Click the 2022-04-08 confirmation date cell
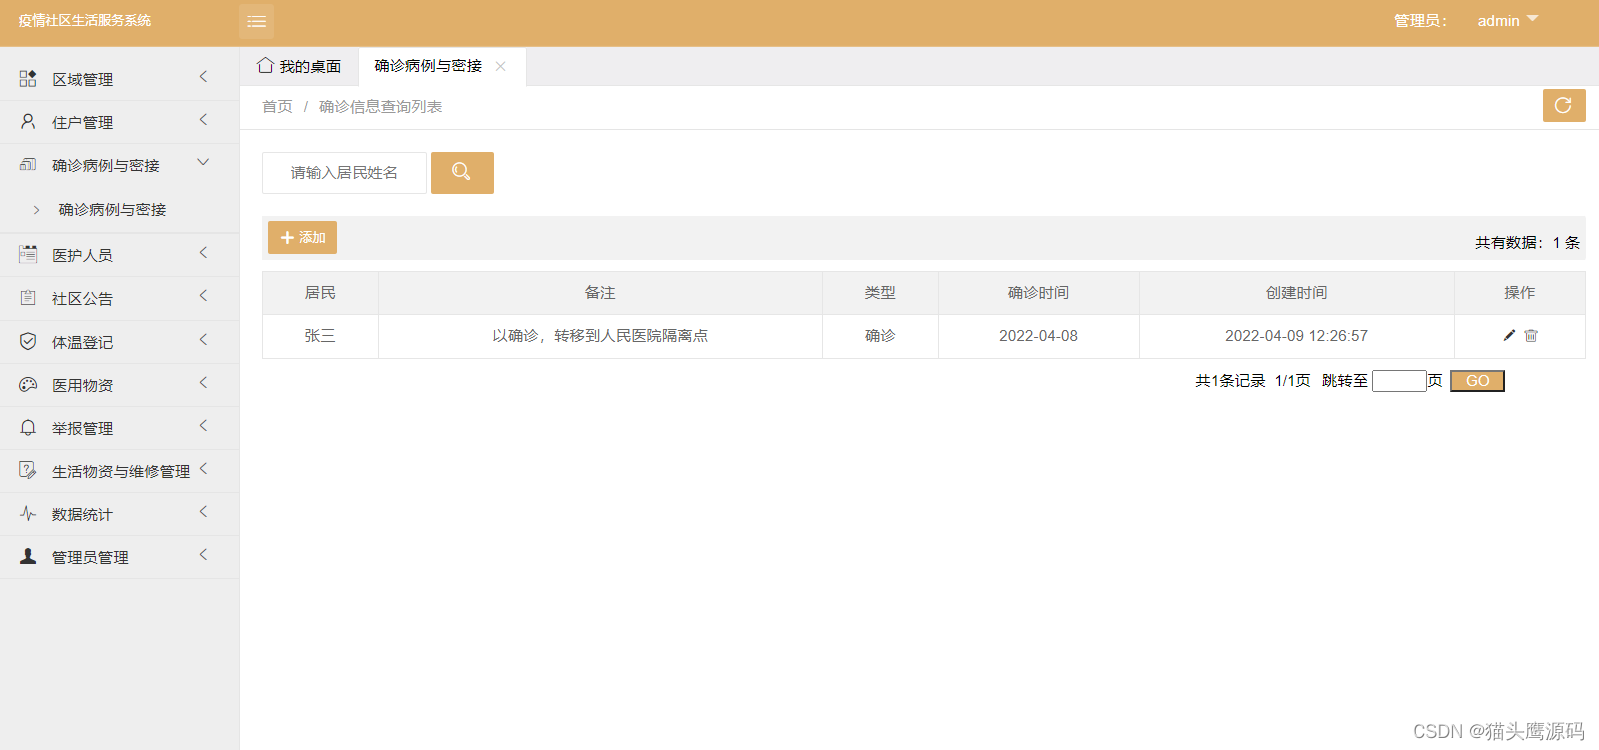 1038,336
